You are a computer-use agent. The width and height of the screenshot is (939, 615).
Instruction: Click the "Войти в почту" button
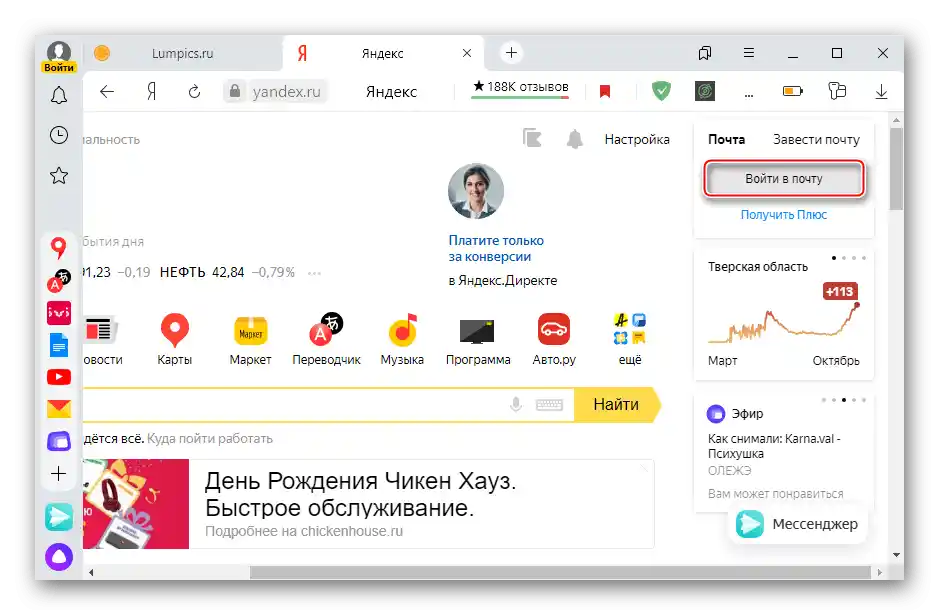point(783,178)
